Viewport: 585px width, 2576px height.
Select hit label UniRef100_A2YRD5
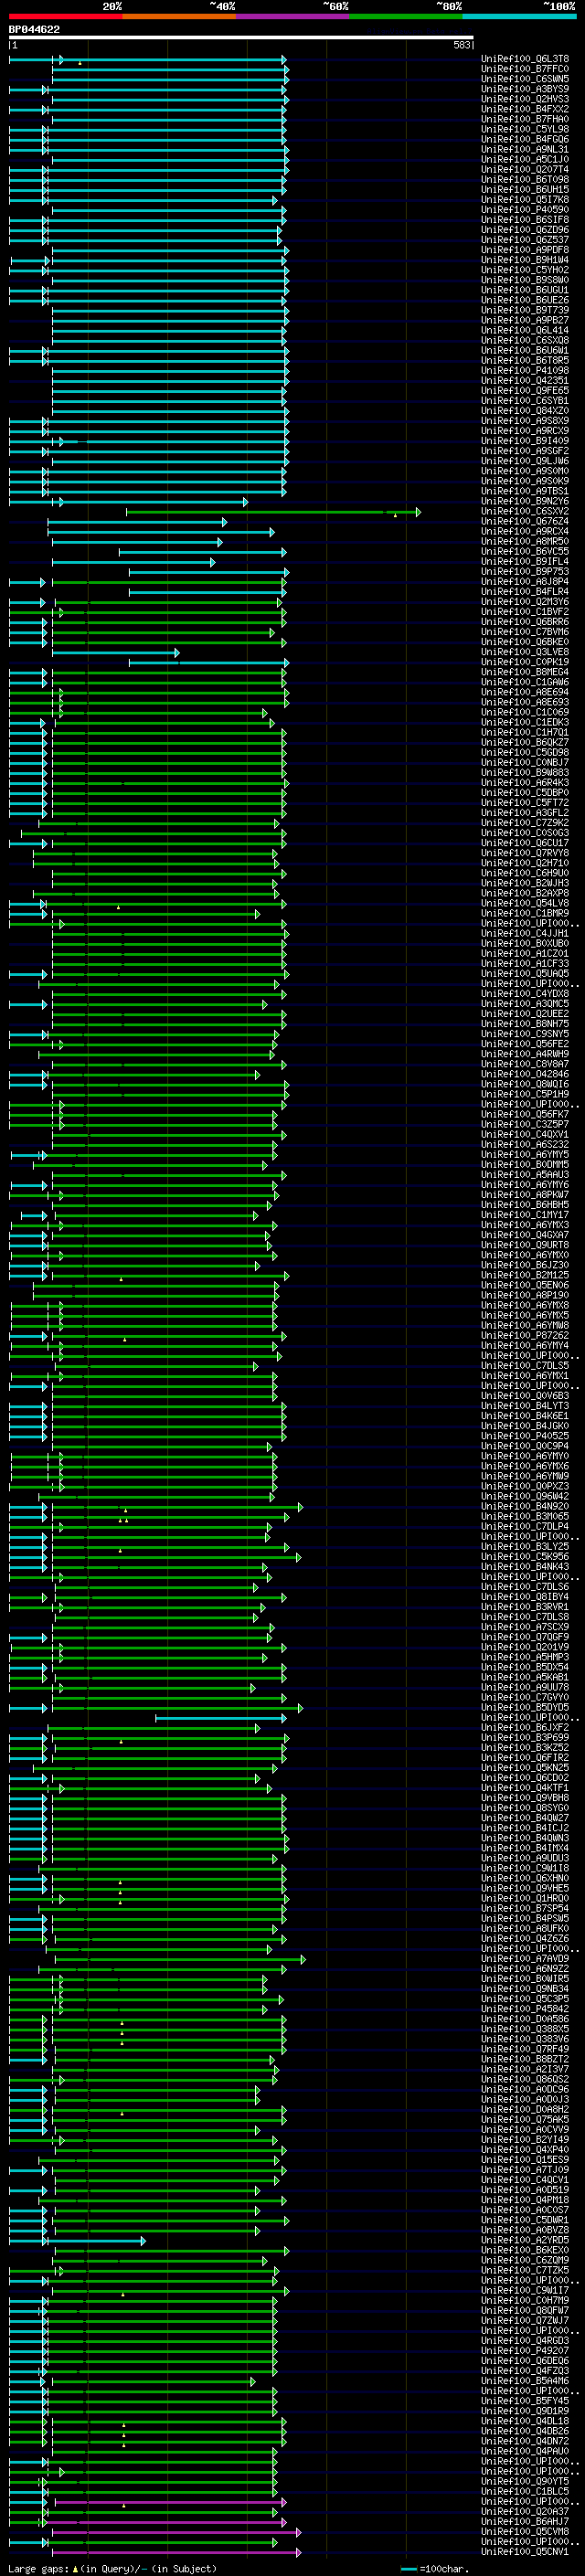[525, 2240]
